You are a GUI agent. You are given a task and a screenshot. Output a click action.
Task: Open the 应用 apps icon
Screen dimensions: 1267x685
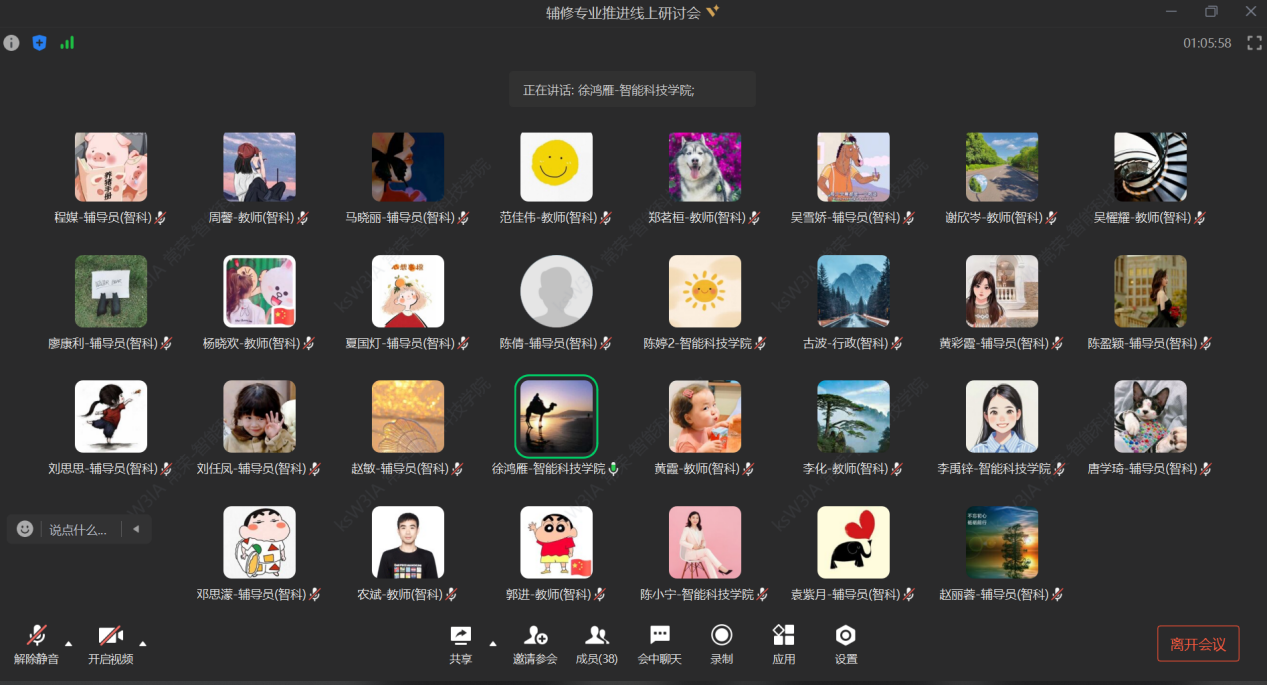click(784, 643)
